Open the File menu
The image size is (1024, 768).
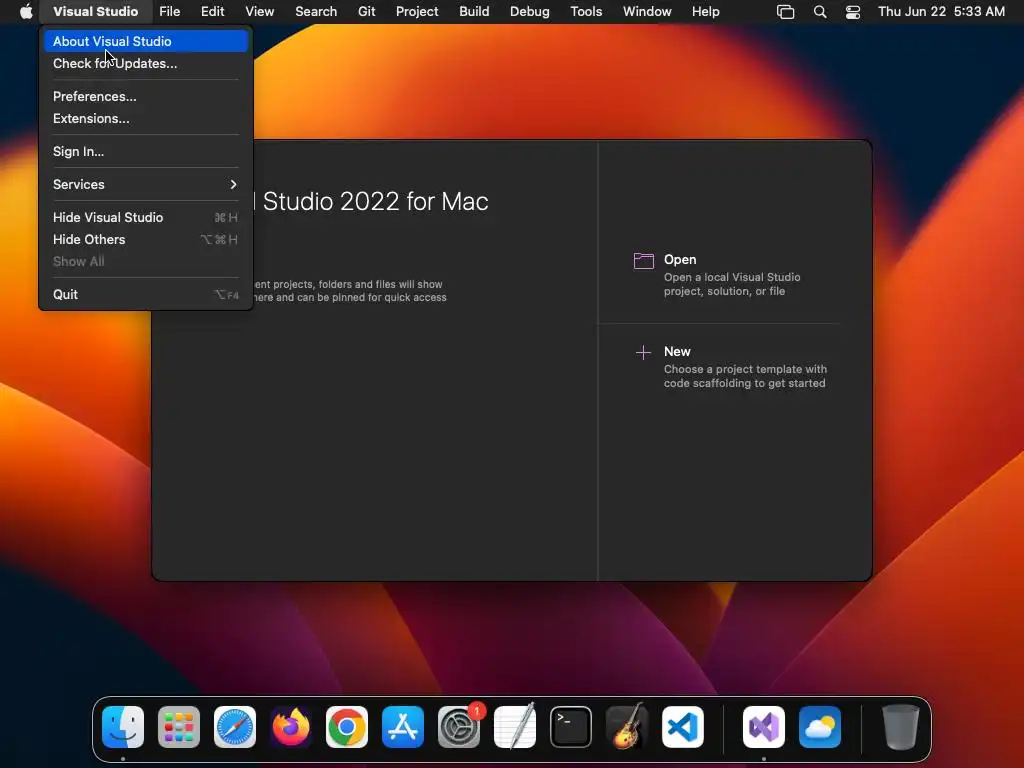pos(170,12)
